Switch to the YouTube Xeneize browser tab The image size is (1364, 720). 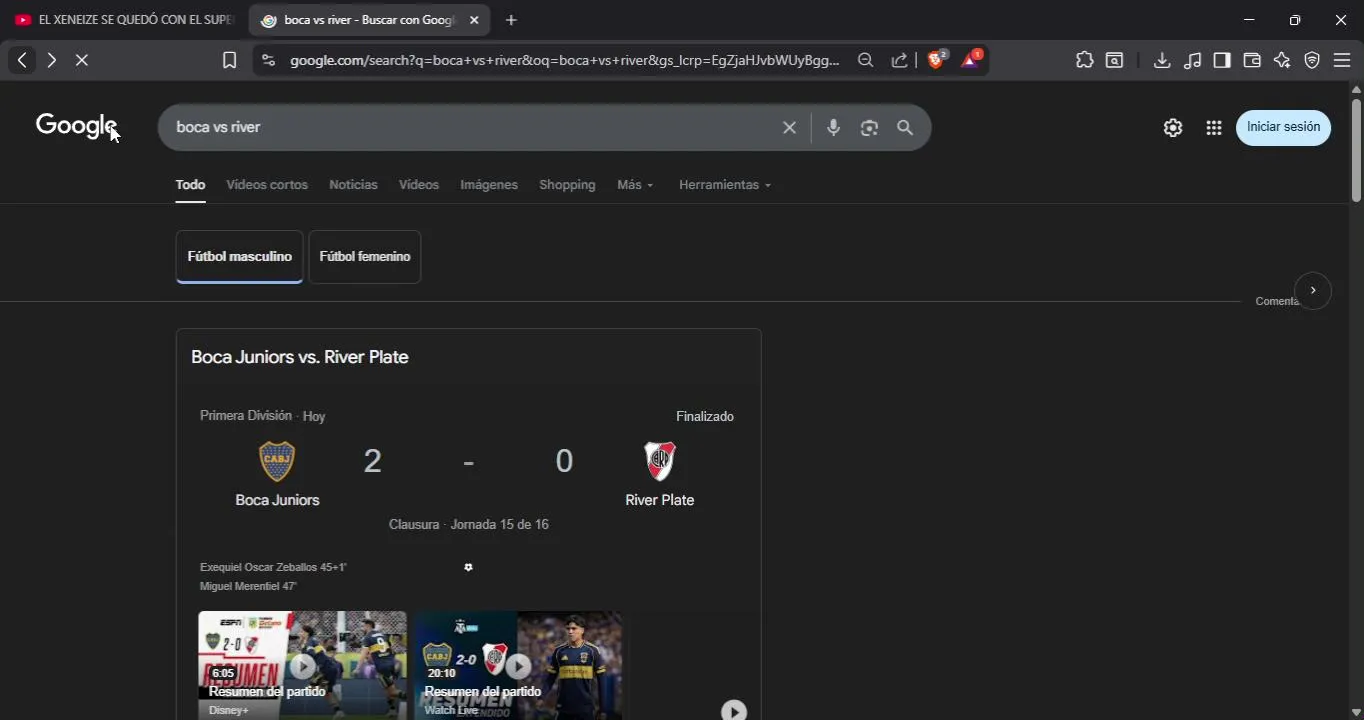(123, 20)
